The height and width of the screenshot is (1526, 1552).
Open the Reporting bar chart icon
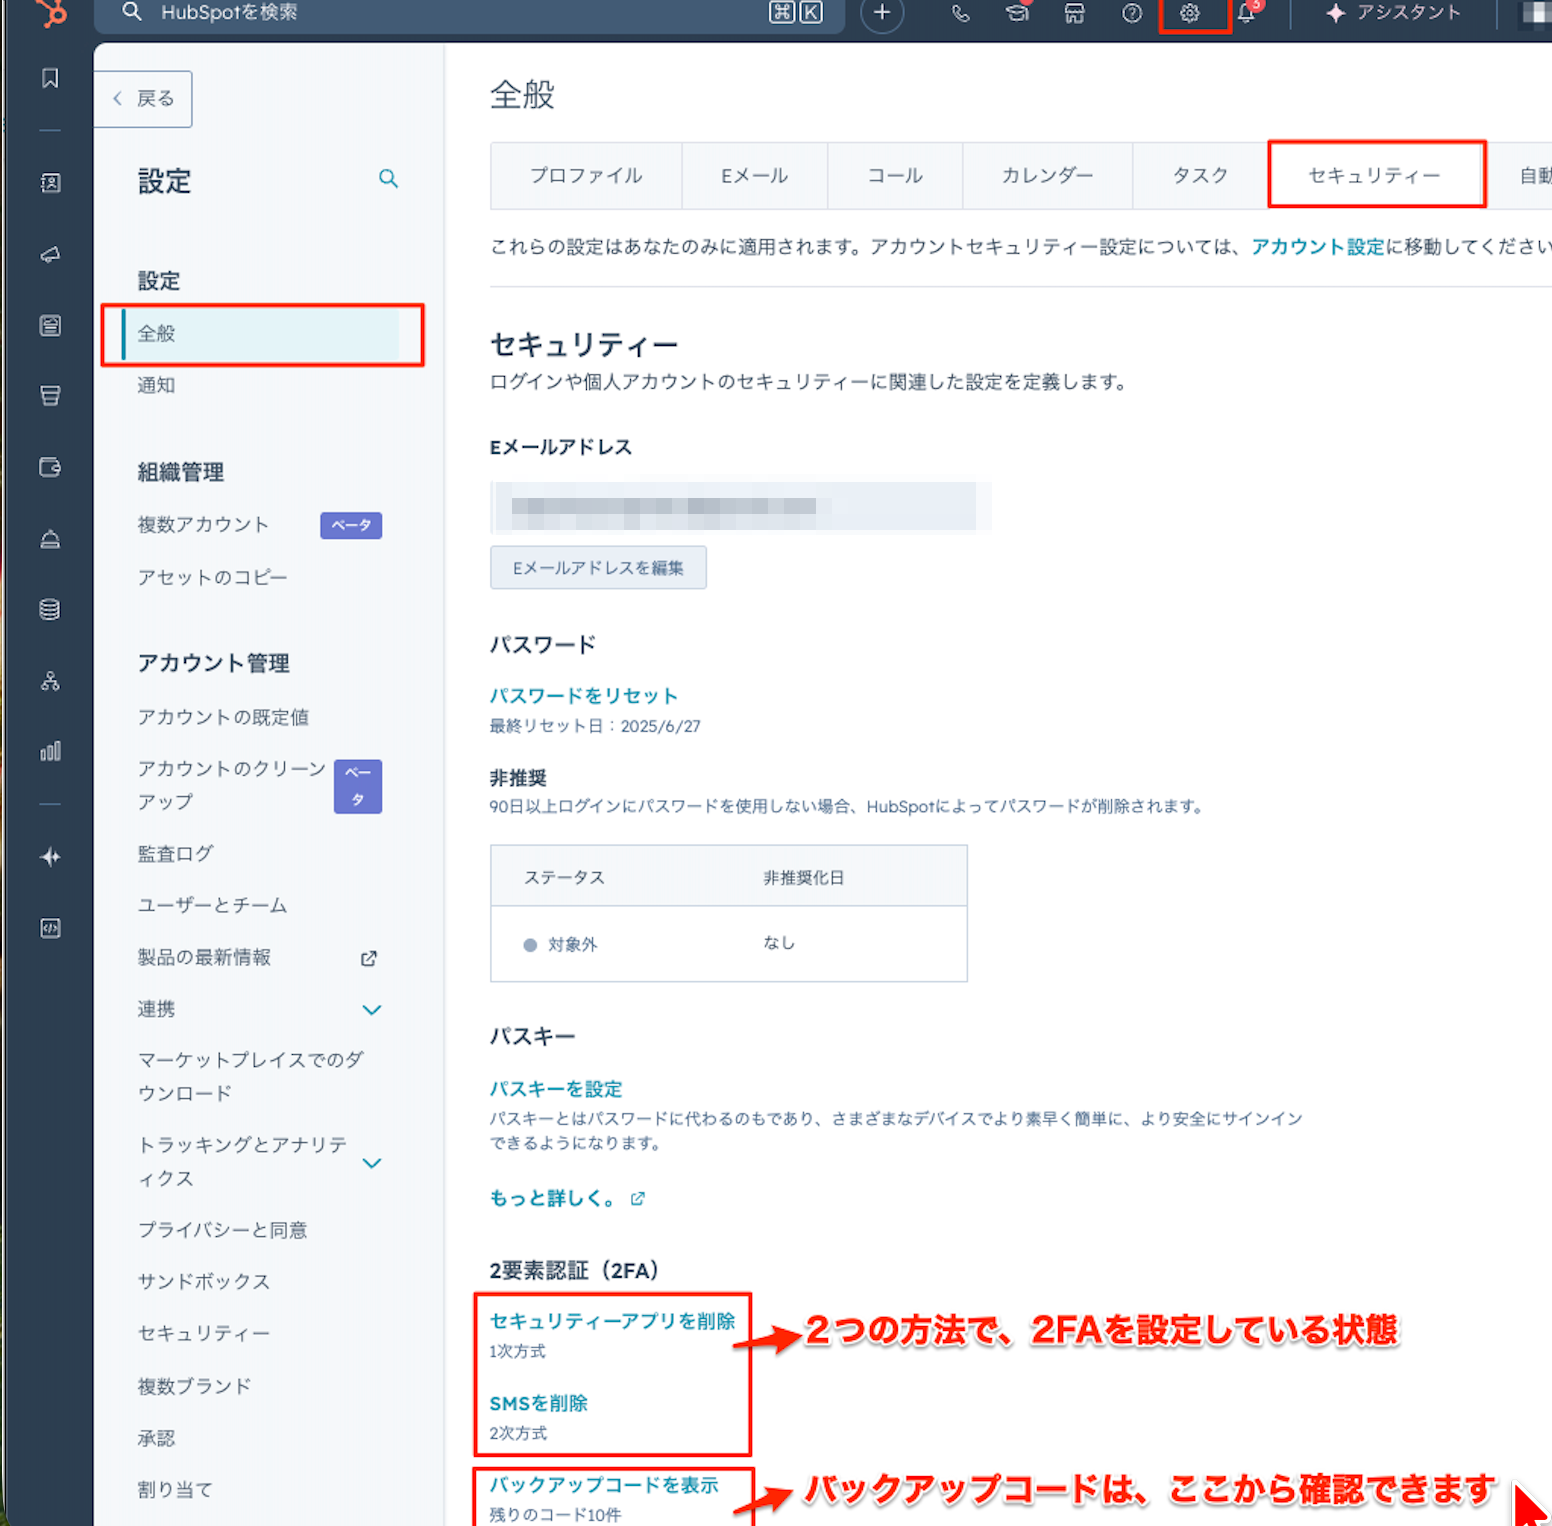pos(50,750)
